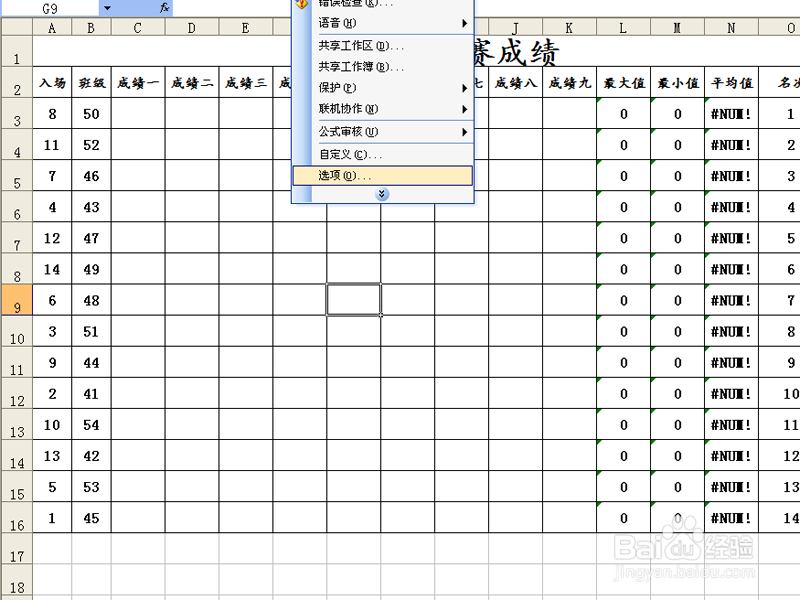The image size is (800, 600).
Task: Click 最大值 cell 0 in row 5
Action: [624, 176]
